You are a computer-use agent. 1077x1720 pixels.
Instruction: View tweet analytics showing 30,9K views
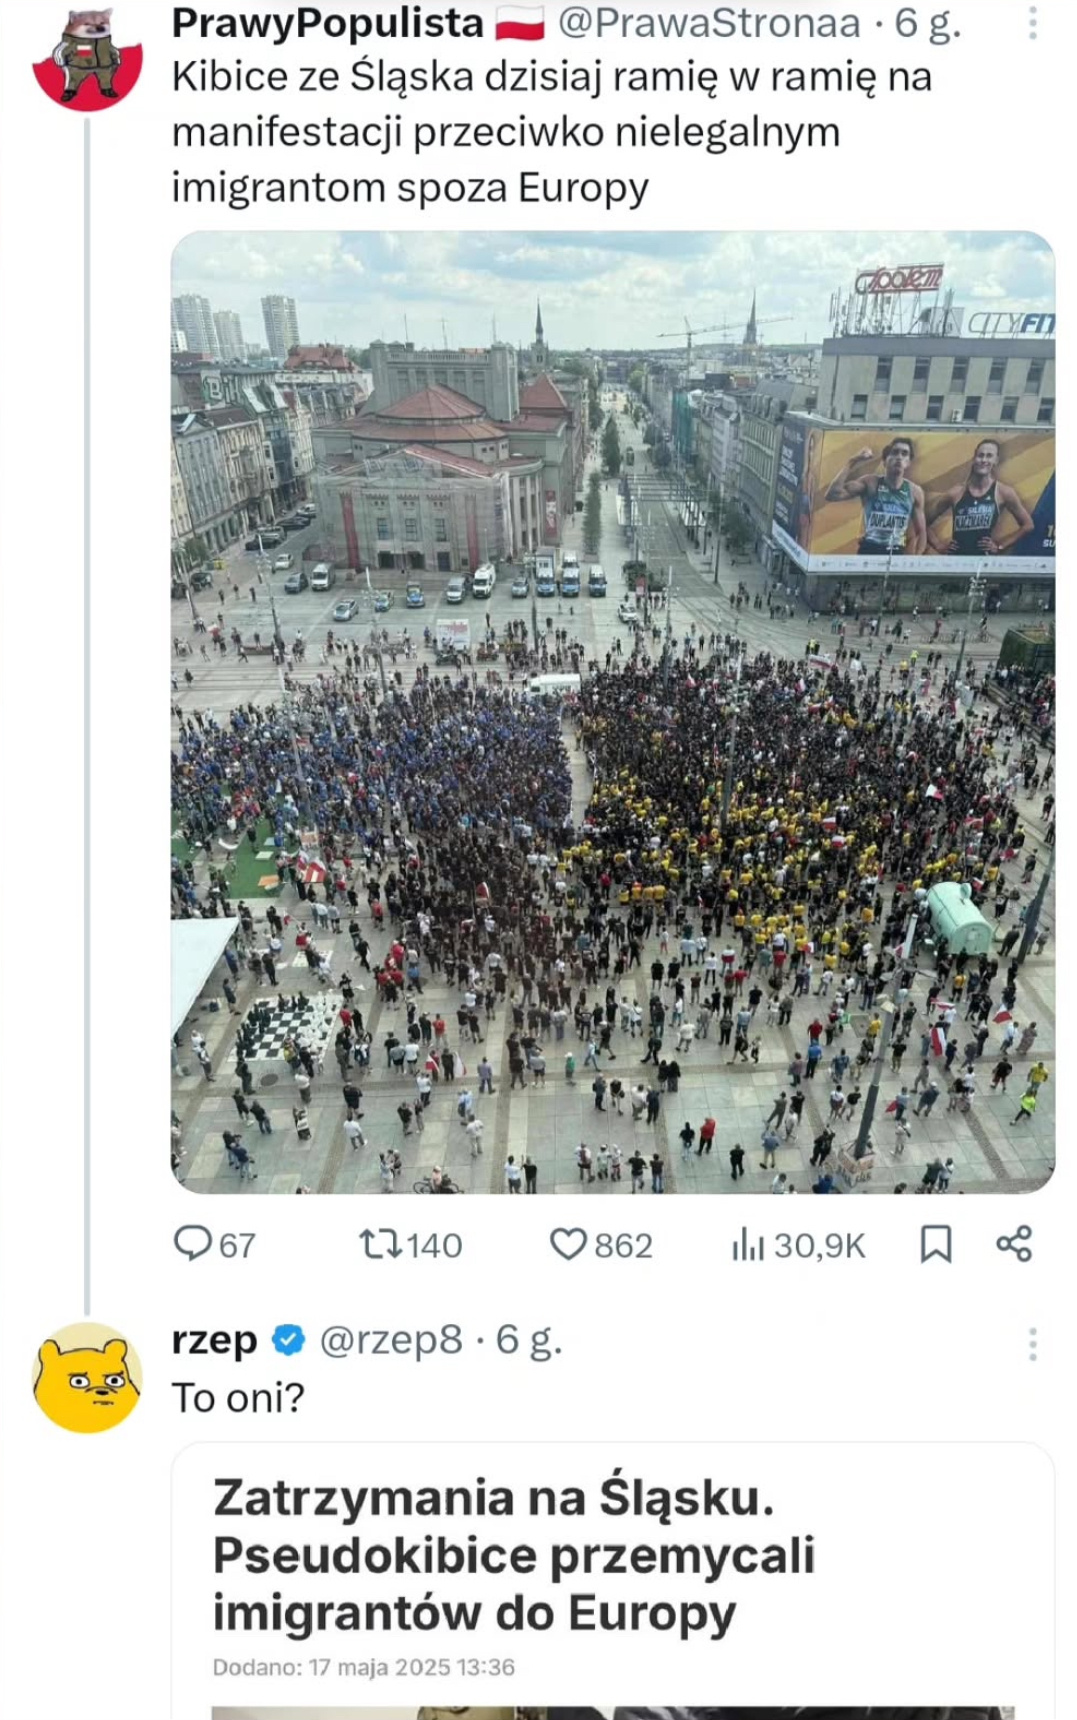[x=748, y=1245]
